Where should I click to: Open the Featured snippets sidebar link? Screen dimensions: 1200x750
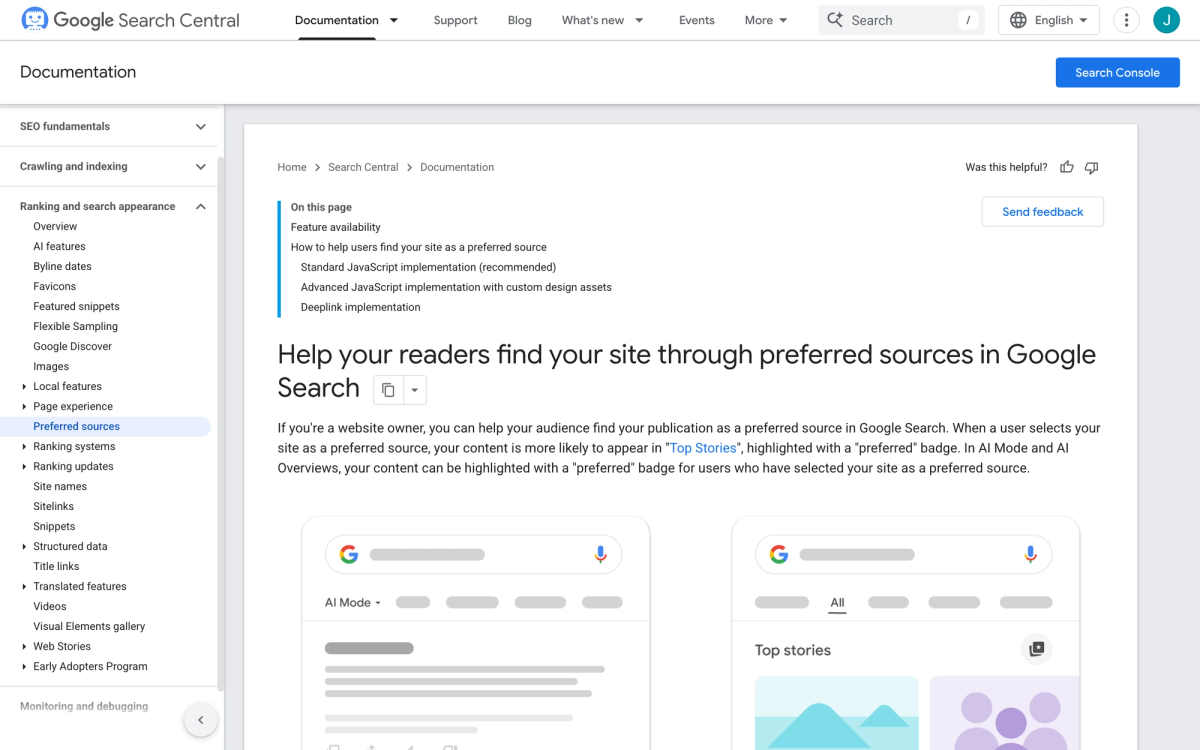[x=76, y=306]
